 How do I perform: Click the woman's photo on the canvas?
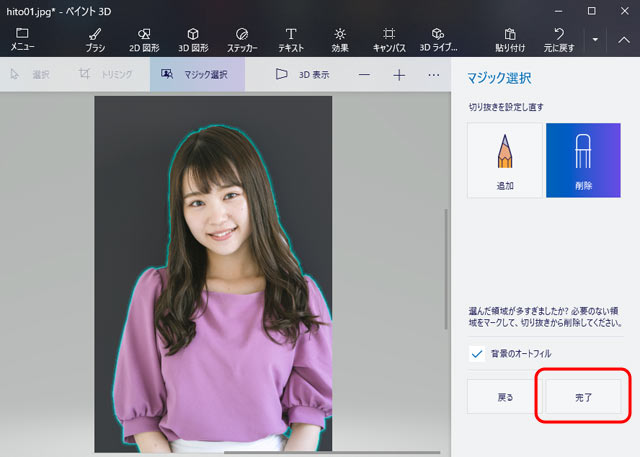213,273
